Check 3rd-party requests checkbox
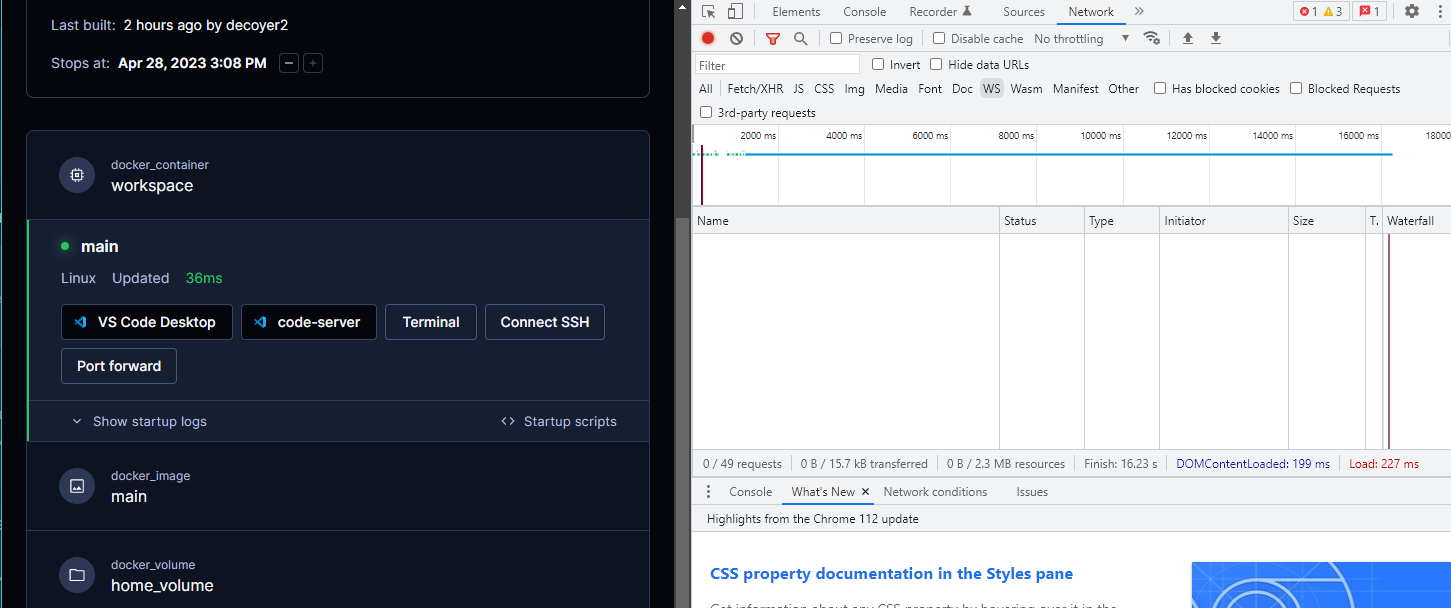The image size is (1451, 608). click(x=706, y=112)
